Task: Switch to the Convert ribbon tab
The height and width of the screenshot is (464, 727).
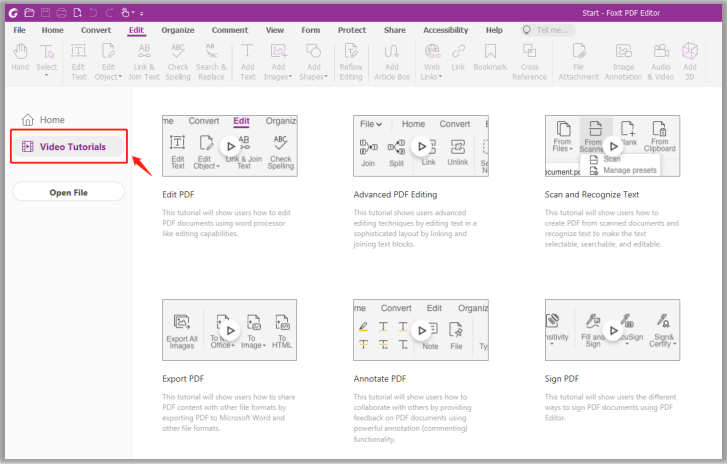Action: 96,30
